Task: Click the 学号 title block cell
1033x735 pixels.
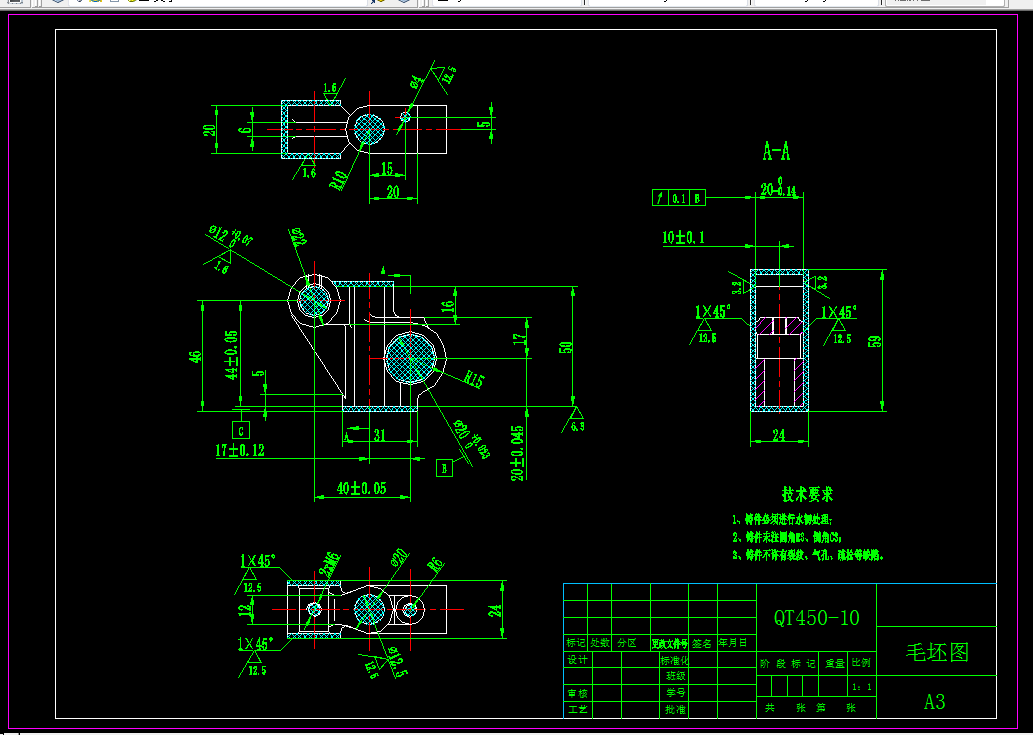Action: point(675,693)
